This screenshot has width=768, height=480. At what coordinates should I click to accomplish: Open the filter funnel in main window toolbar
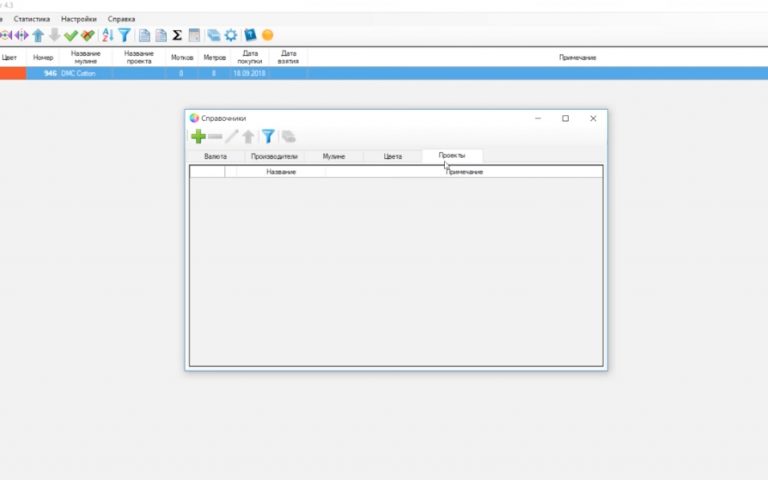click(x=124, y=35)
